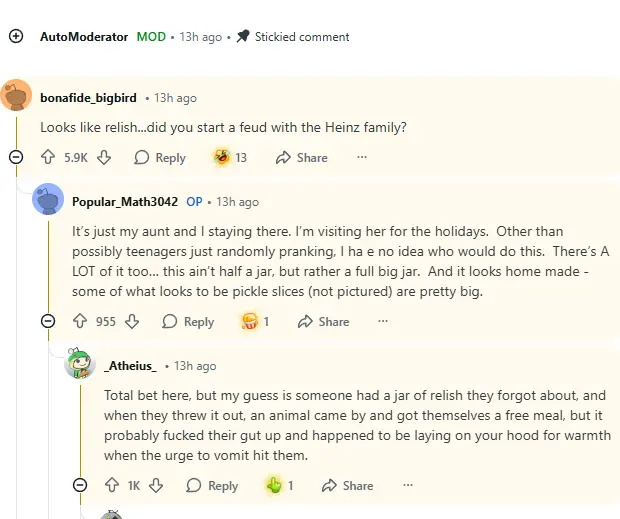Upvote bonafide_bigbird's relish comment

(48, 157)
